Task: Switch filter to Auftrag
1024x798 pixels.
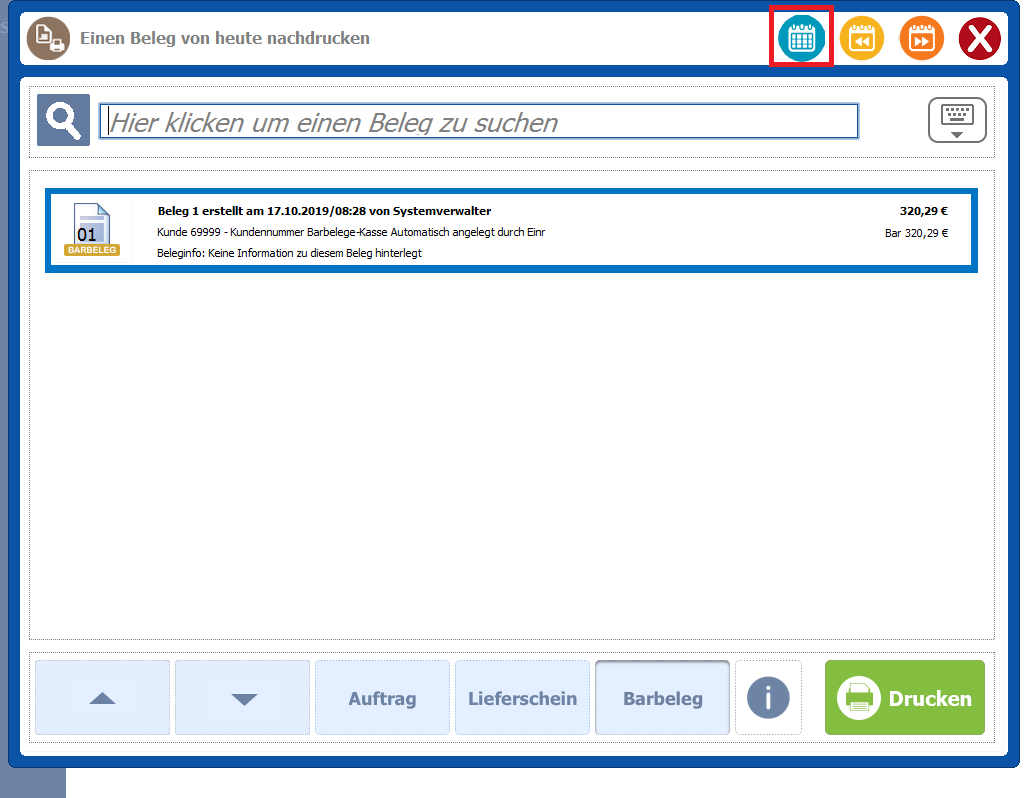Action: tap(382, 698)
